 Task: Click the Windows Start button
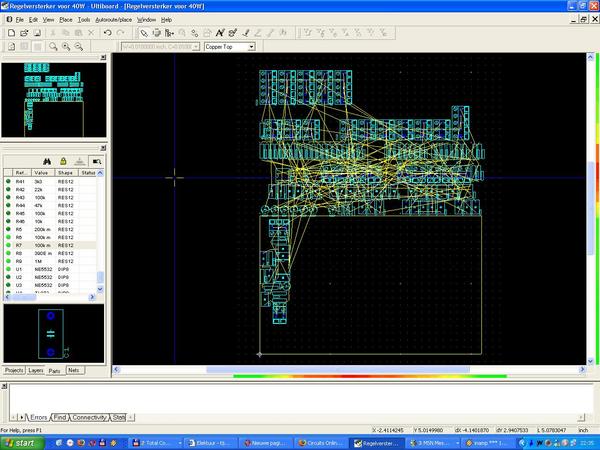click(x=20, y=441)
